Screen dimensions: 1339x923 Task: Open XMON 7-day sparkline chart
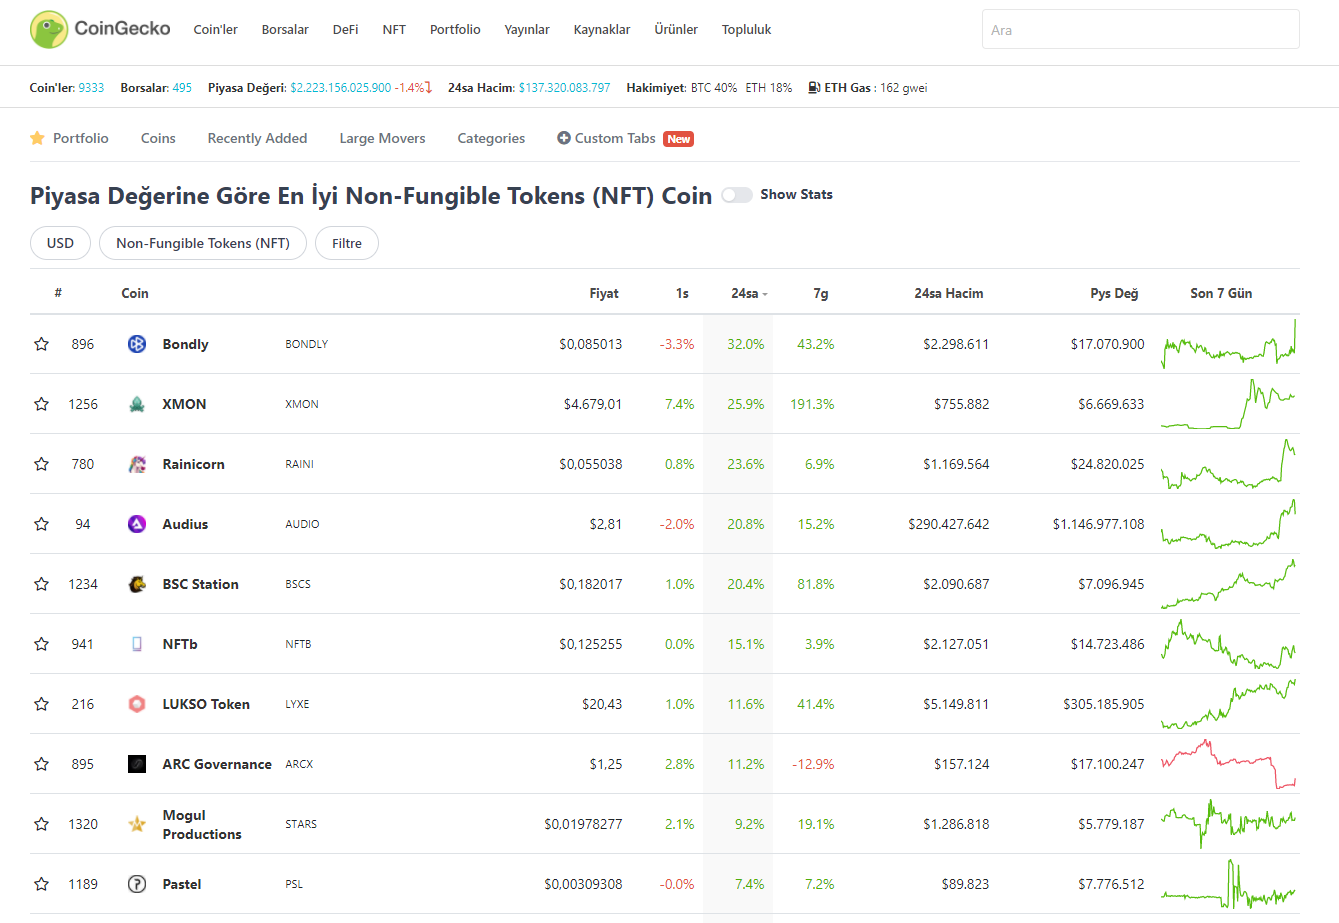[1229, 403]
